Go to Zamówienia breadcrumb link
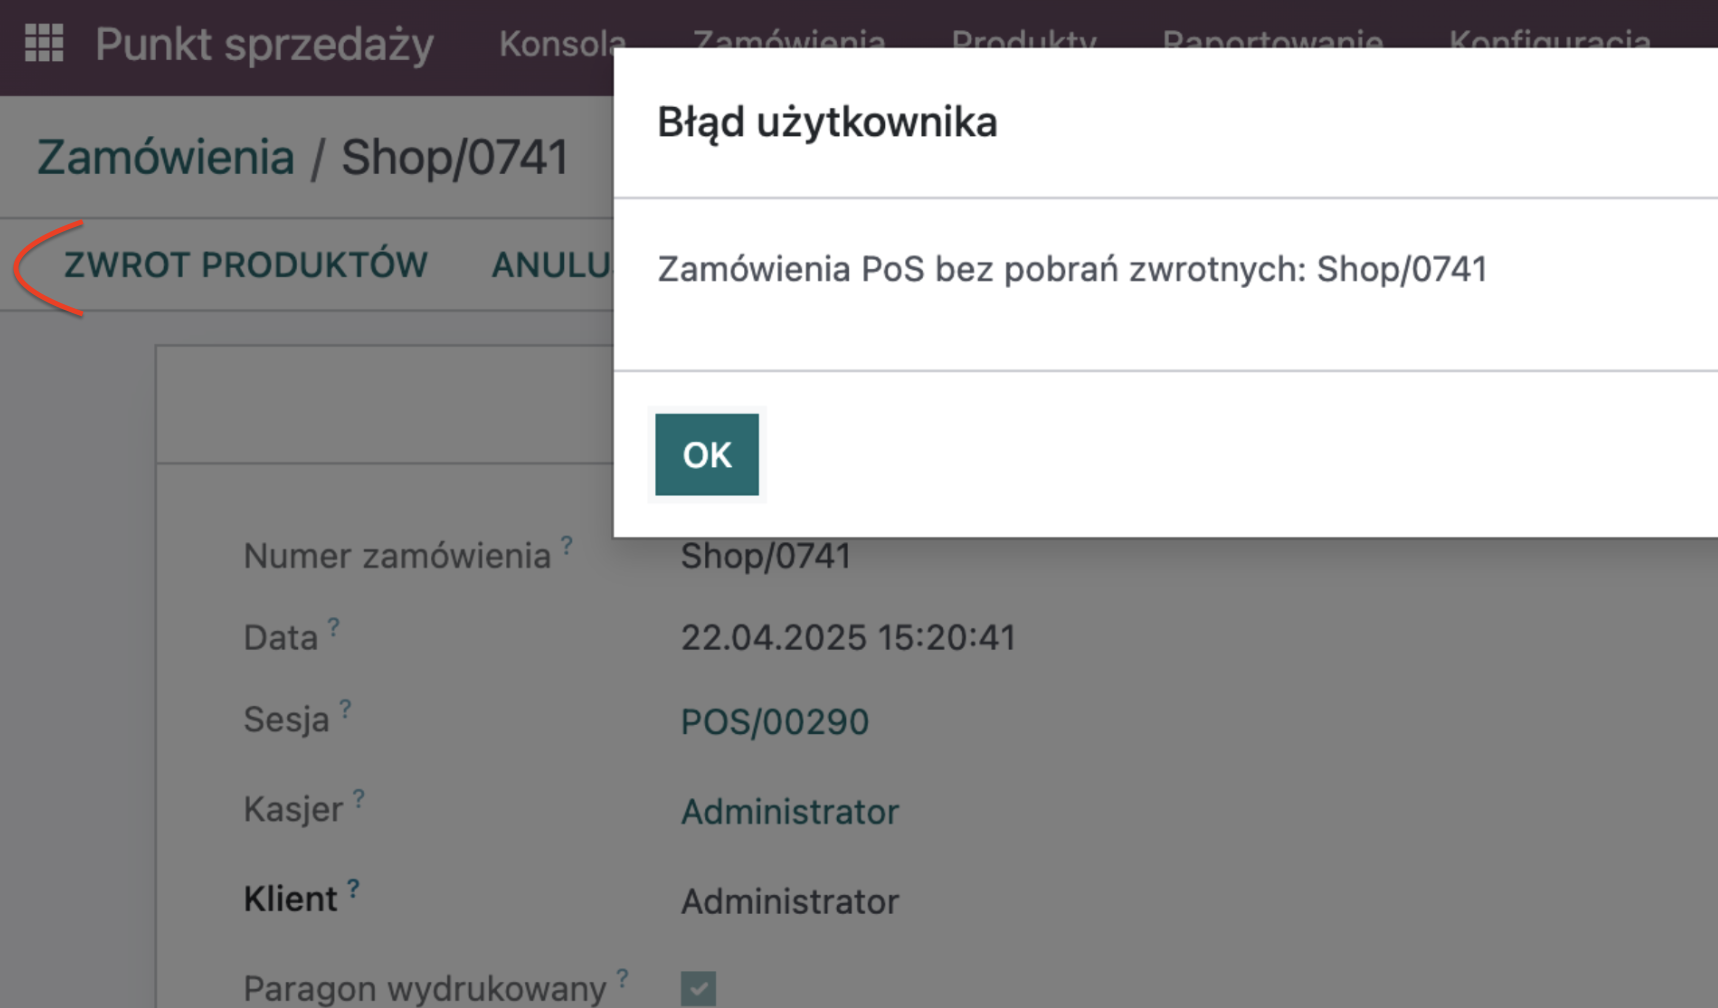Viewport: 1718px width, 1008px height. pyautogui.click(x=166, y=157)
